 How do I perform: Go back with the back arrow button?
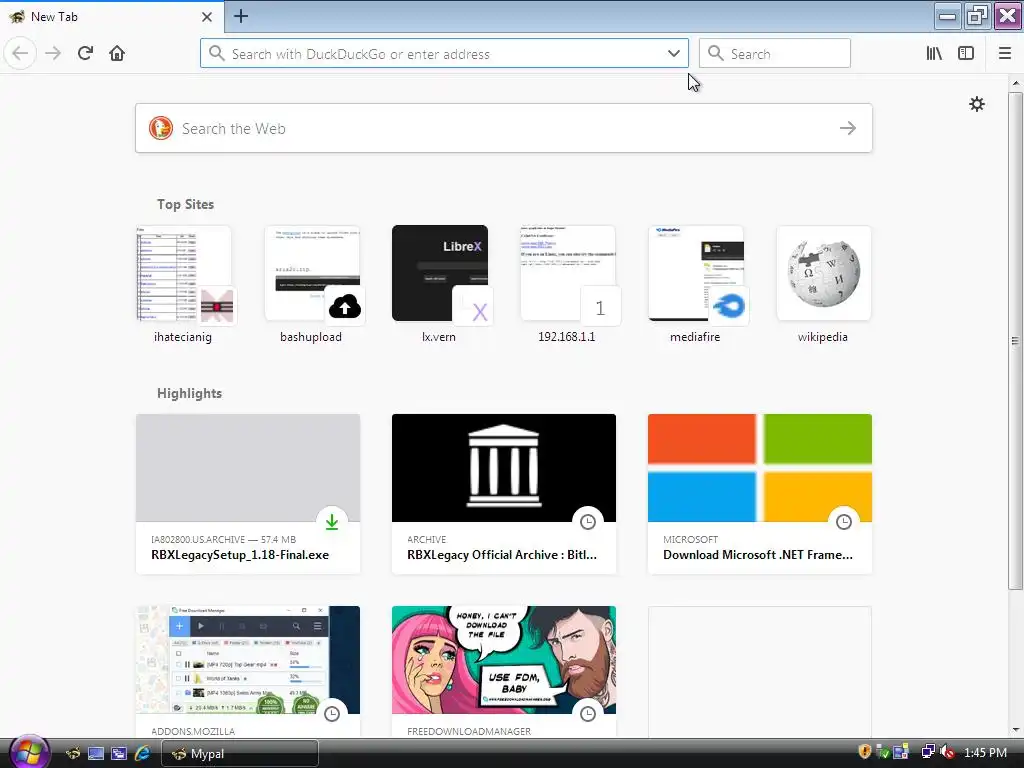20,53
